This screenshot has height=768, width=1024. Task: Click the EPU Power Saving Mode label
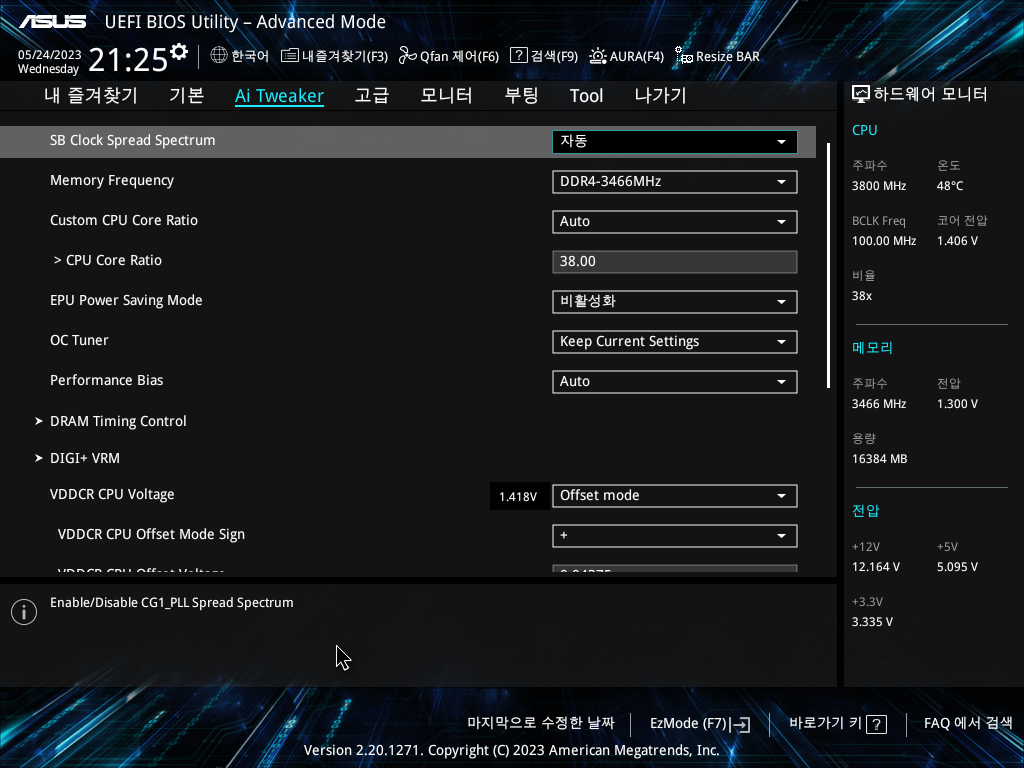(x=126, y=300)
